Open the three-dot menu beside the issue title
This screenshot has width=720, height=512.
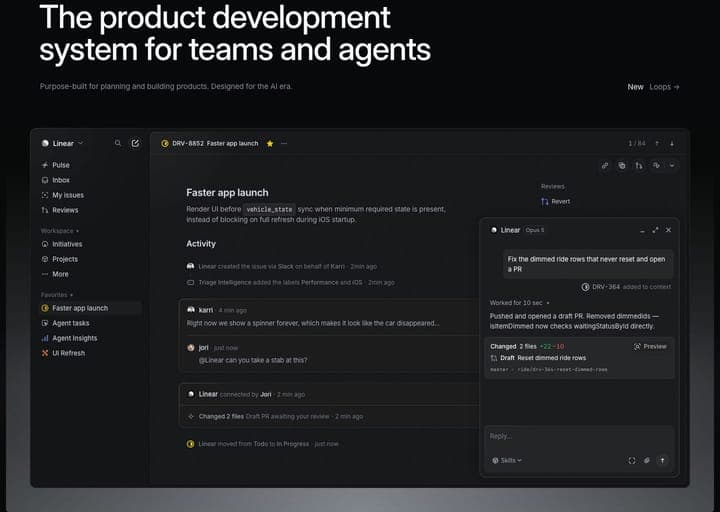[x=284, y=143]
